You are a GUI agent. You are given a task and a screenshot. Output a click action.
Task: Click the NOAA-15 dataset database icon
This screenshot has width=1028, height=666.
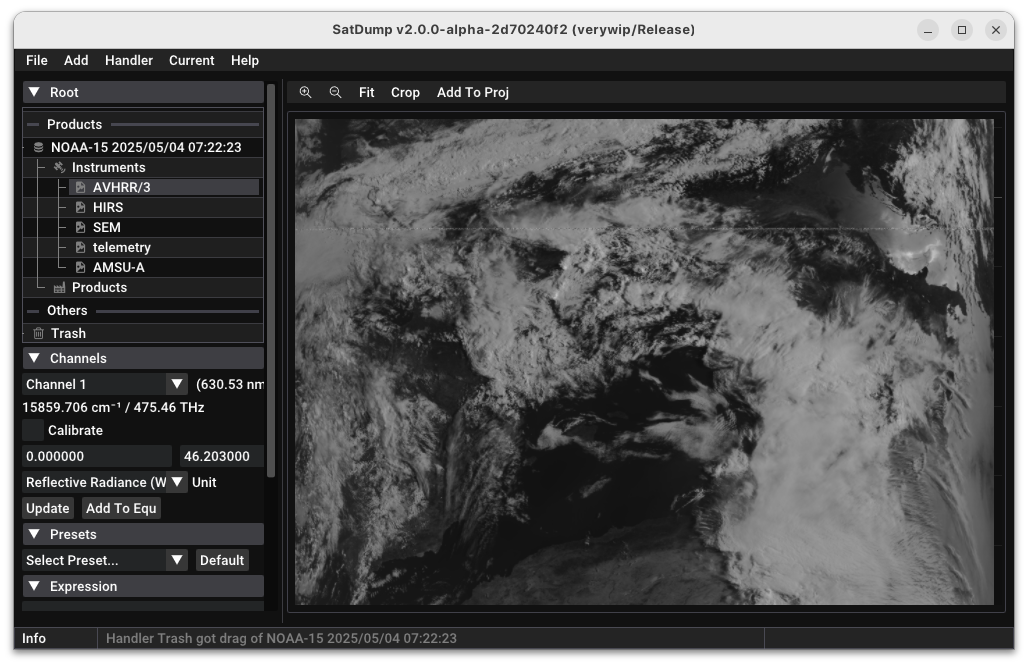click(38, 147)
